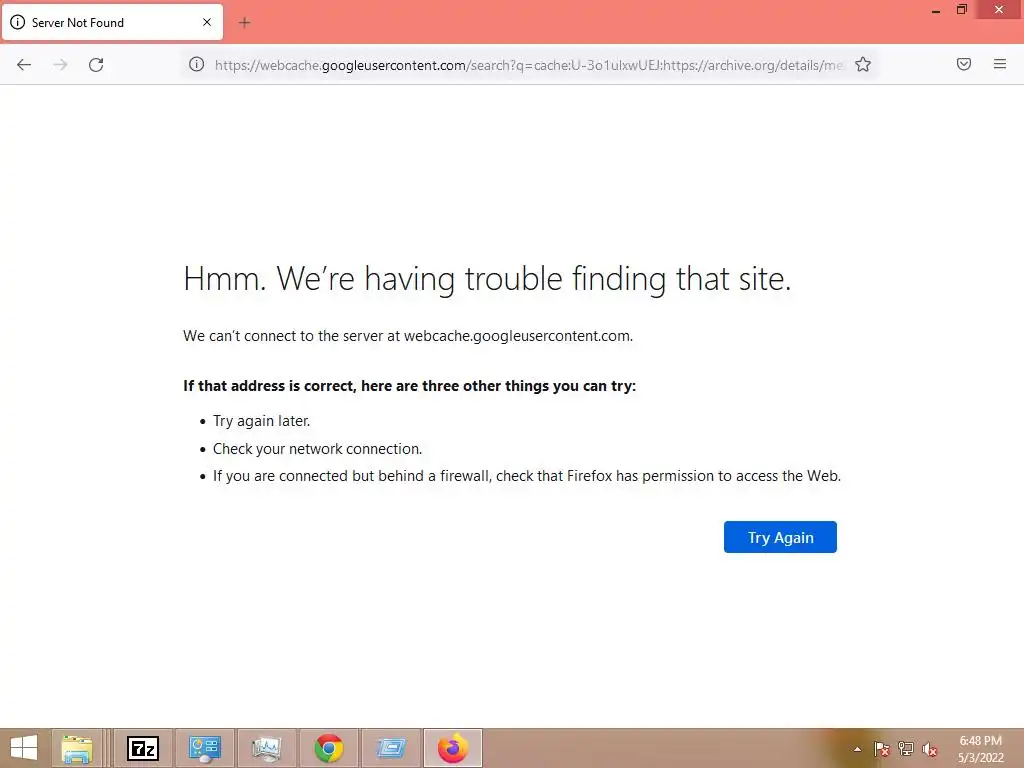Open a new tab
This screenshot has width=1024, height=768.
[x=244, y=23]
